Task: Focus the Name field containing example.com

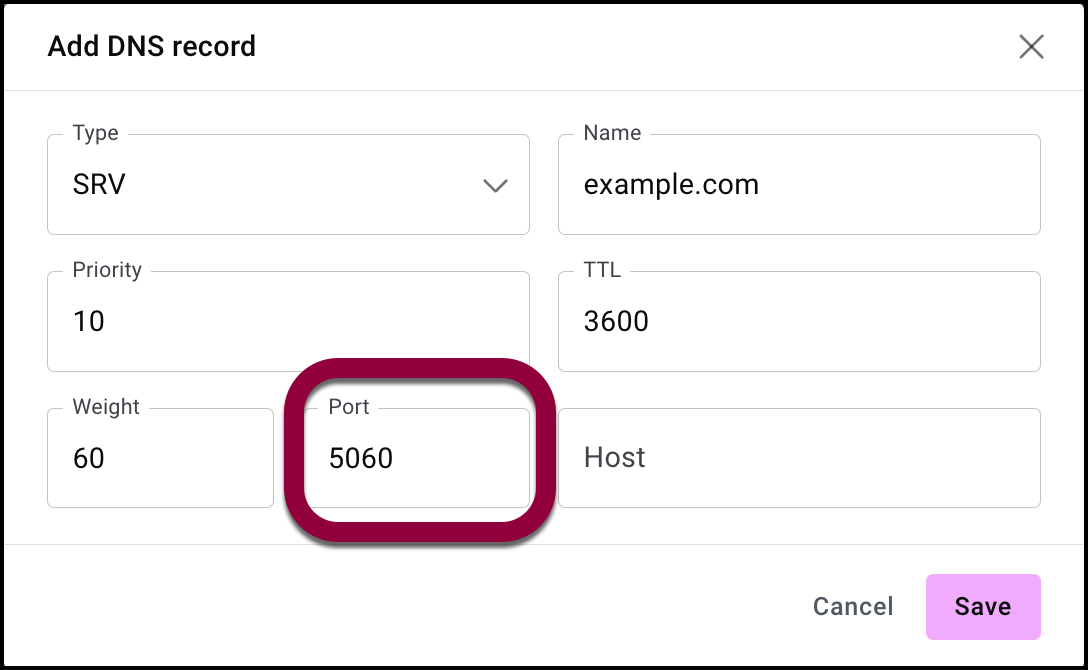Action: click(798, 185)
